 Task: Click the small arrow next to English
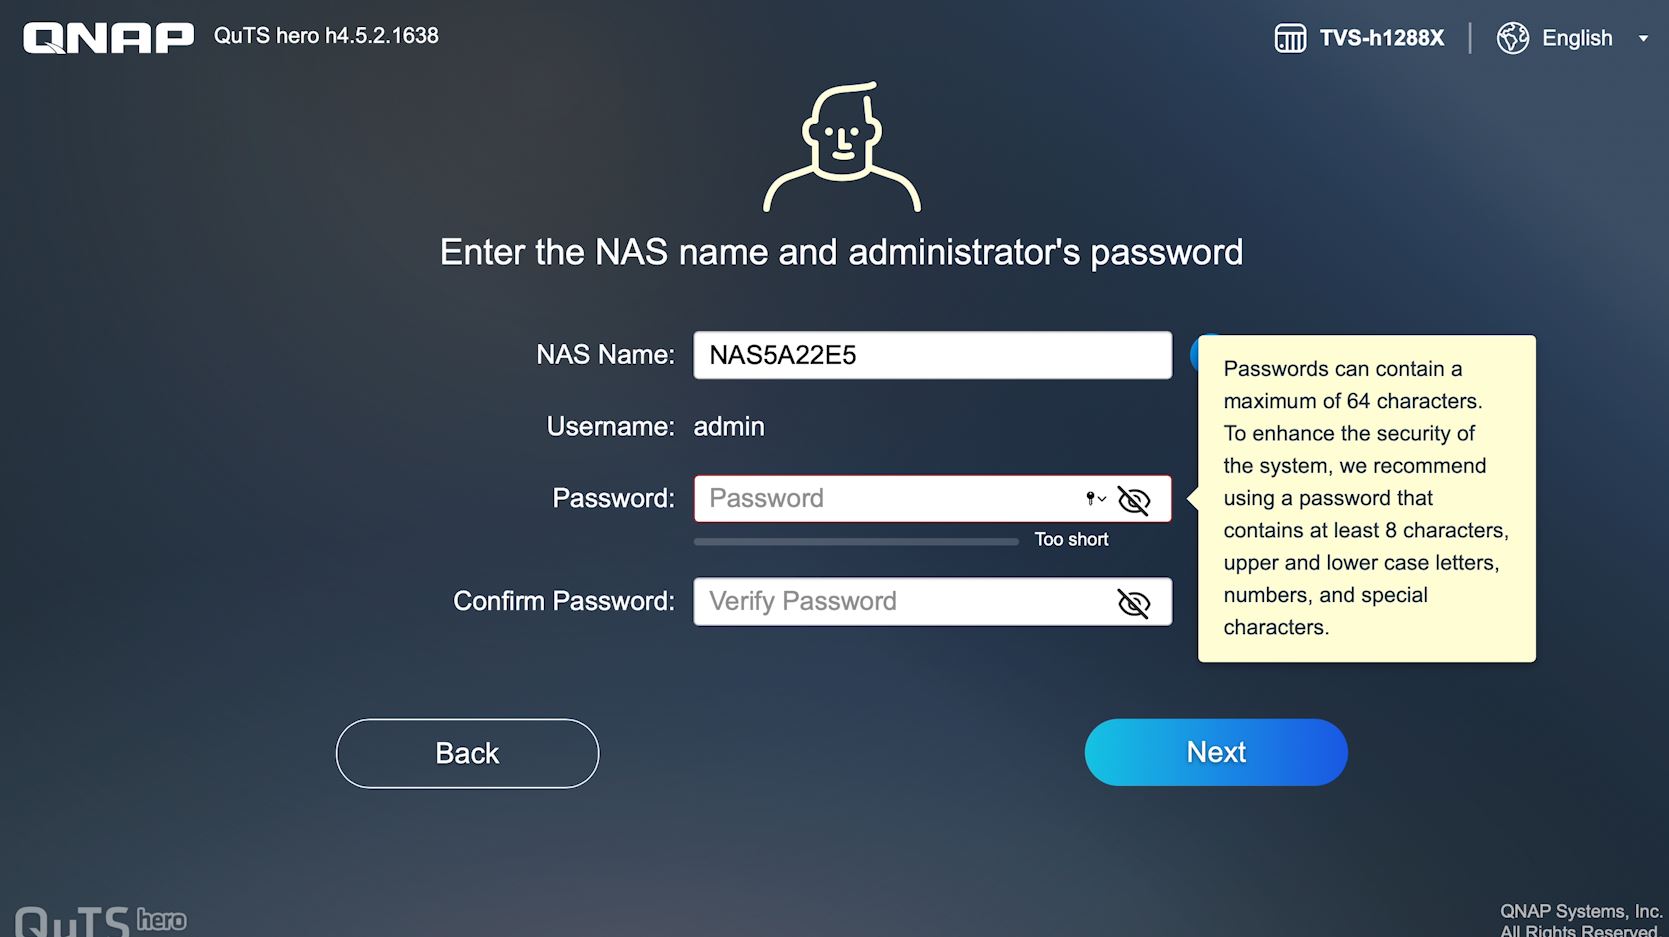tap(1643, 39)
